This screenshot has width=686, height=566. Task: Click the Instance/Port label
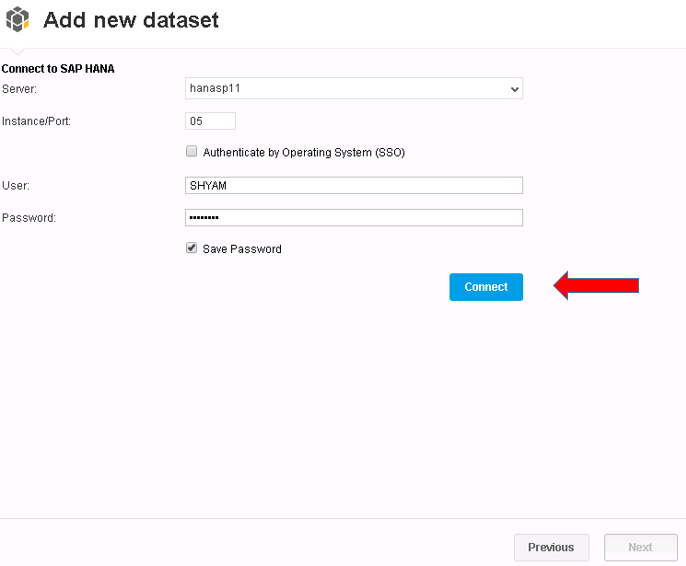pos(36,121)
